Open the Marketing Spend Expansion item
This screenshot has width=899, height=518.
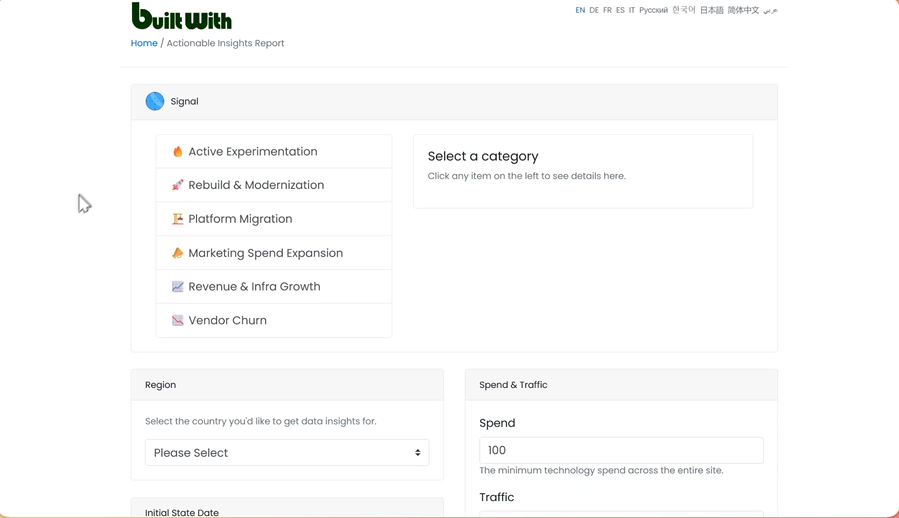tap(274, 253)
